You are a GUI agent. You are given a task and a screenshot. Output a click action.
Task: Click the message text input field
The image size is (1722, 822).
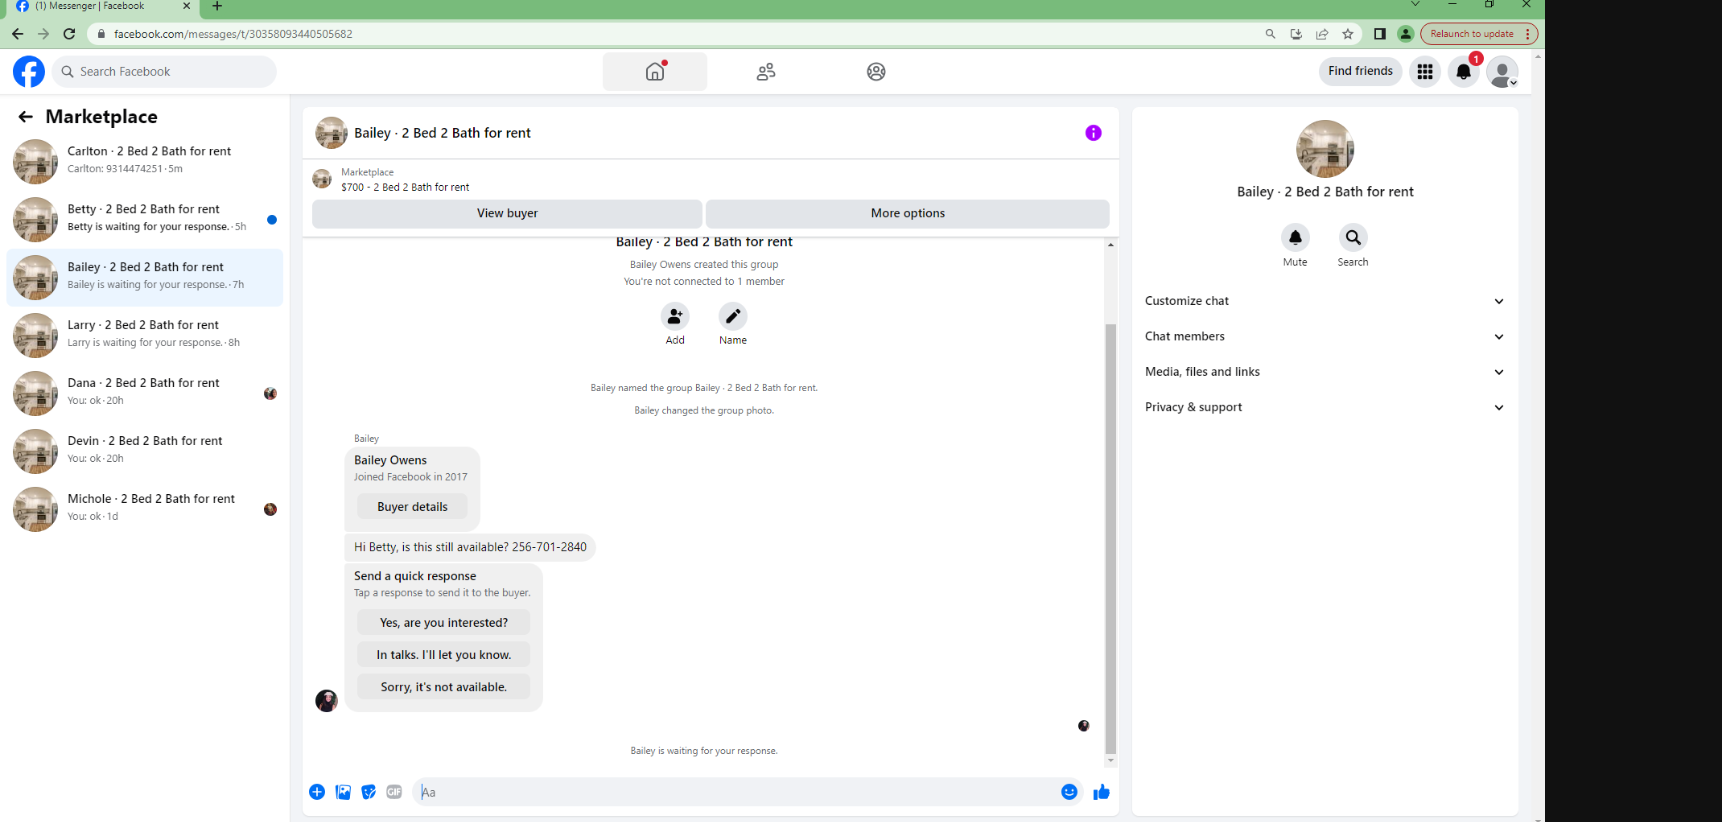pyautogui.click(x=735, y=792)
